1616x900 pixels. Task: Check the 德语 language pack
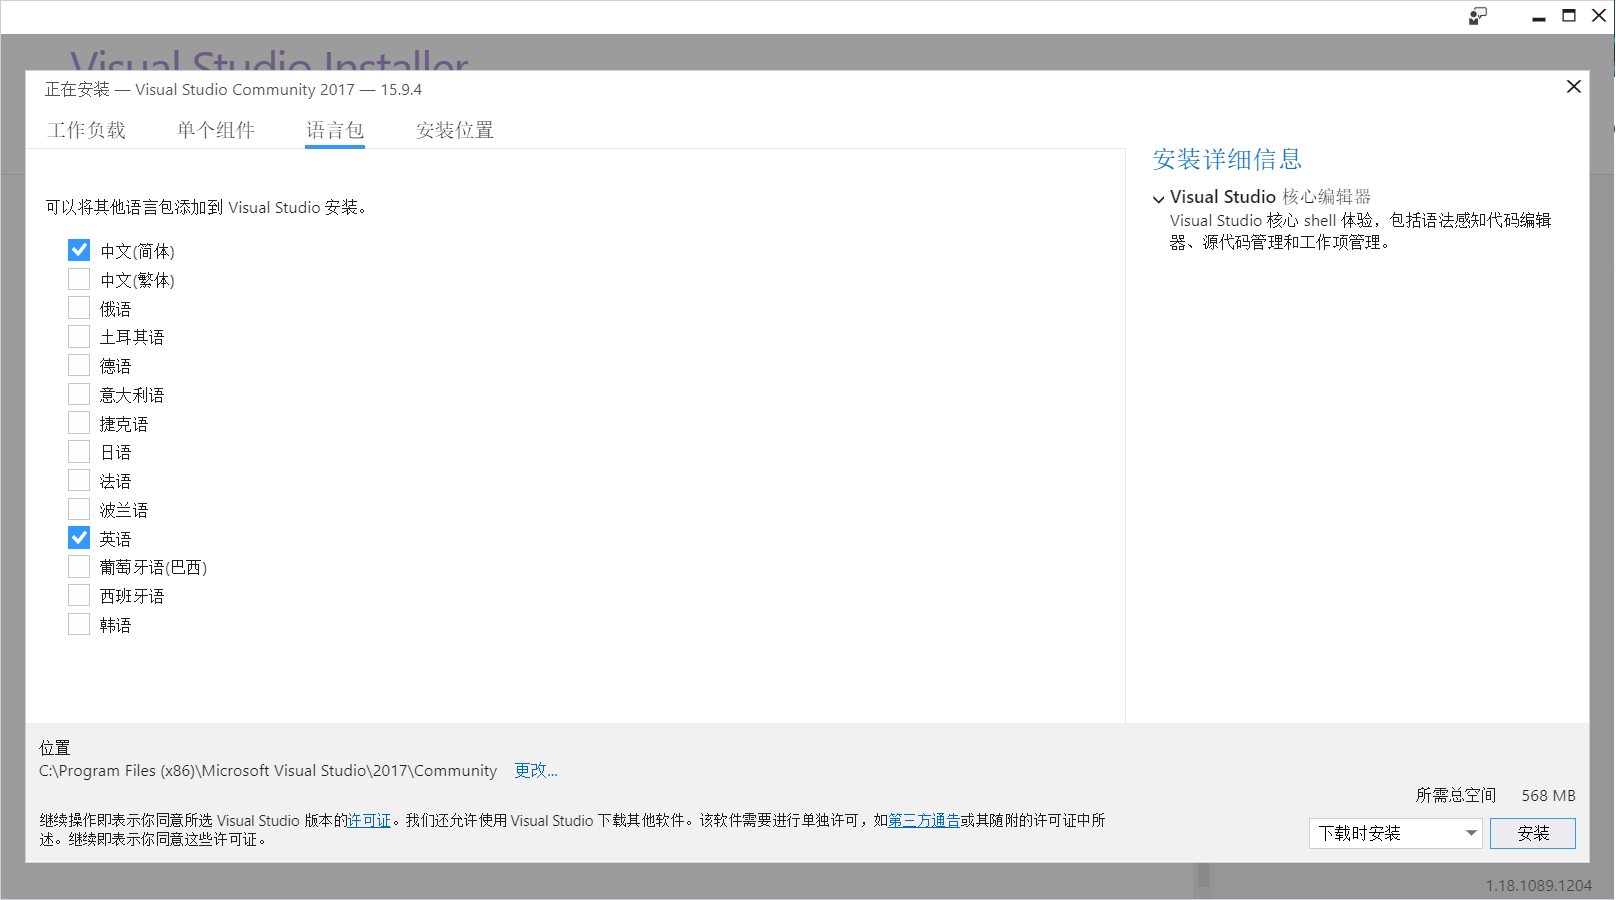coord(79,365)
